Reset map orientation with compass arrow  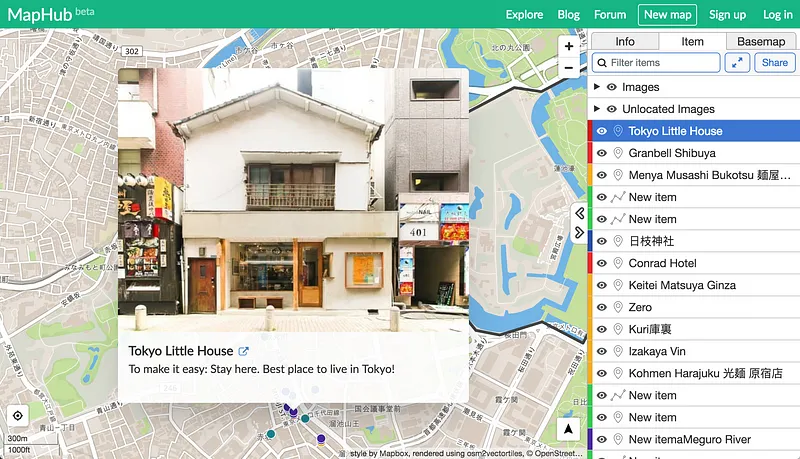click(569, 429)
